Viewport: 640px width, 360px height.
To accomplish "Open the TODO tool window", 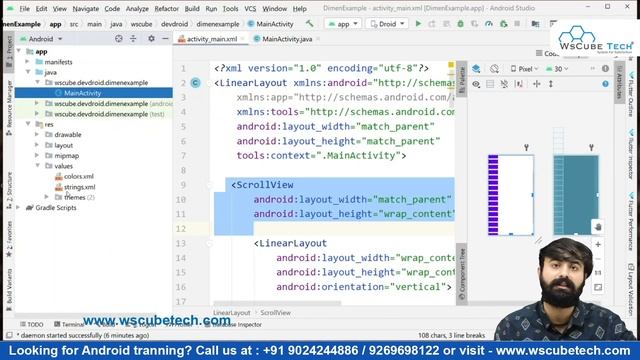I will click(x=32, y=324).
